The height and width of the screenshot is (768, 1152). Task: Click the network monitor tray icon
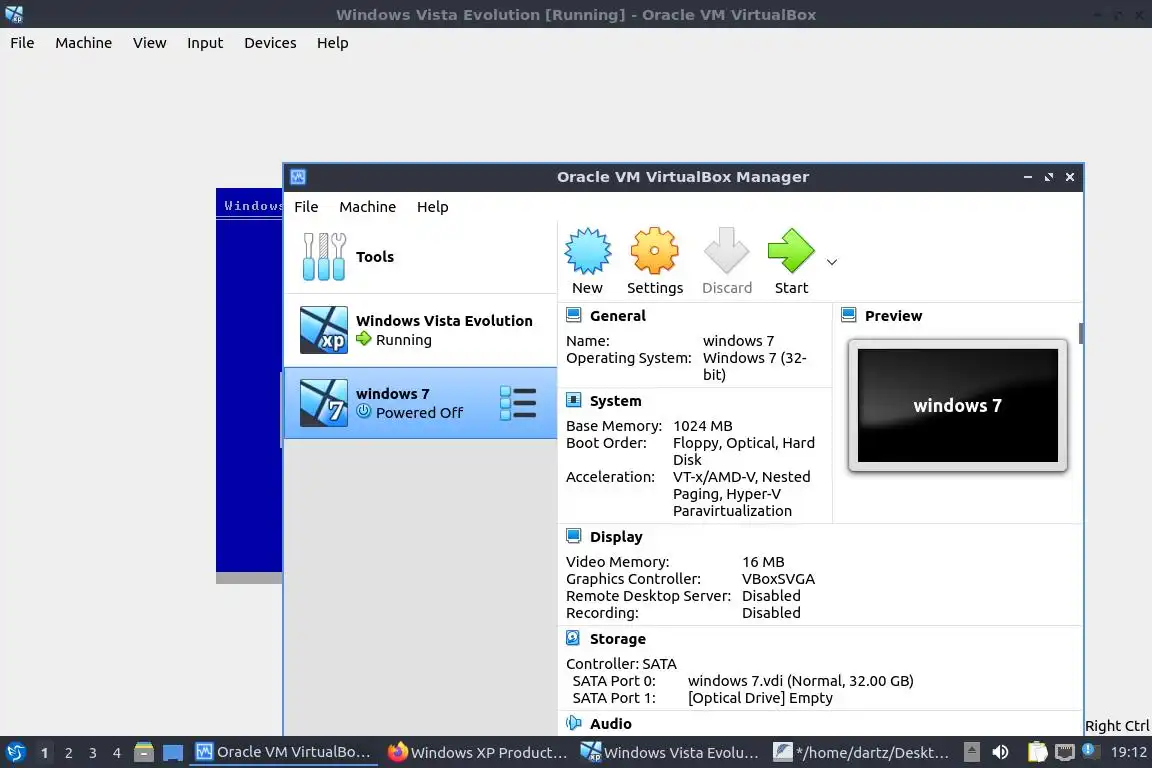tap(1065, 752)
